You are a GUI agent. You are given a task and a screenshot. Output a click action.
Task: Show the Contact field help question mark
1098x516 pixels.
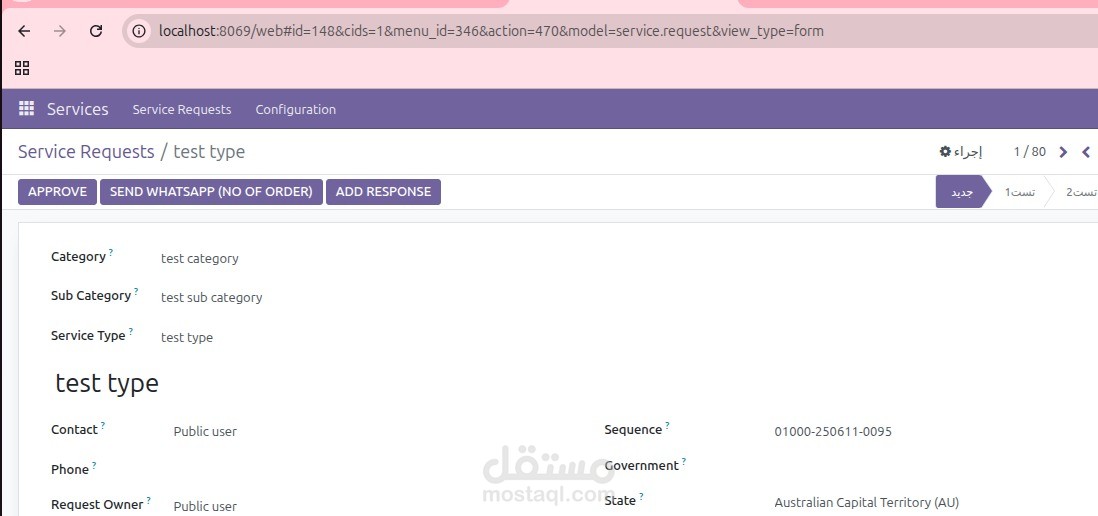(103, 425)
